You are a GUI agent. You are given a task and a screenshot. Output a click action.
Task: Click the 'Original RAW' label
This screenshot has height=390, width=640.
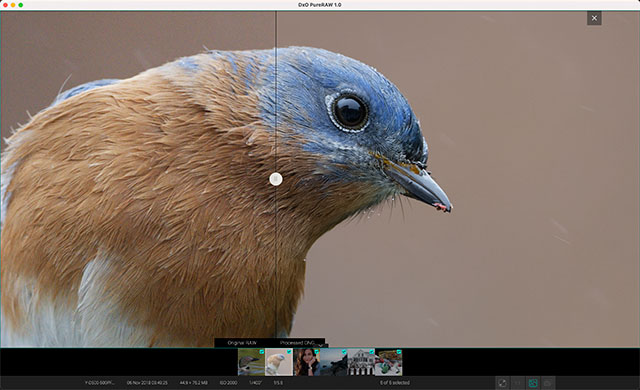coord(242,343)
